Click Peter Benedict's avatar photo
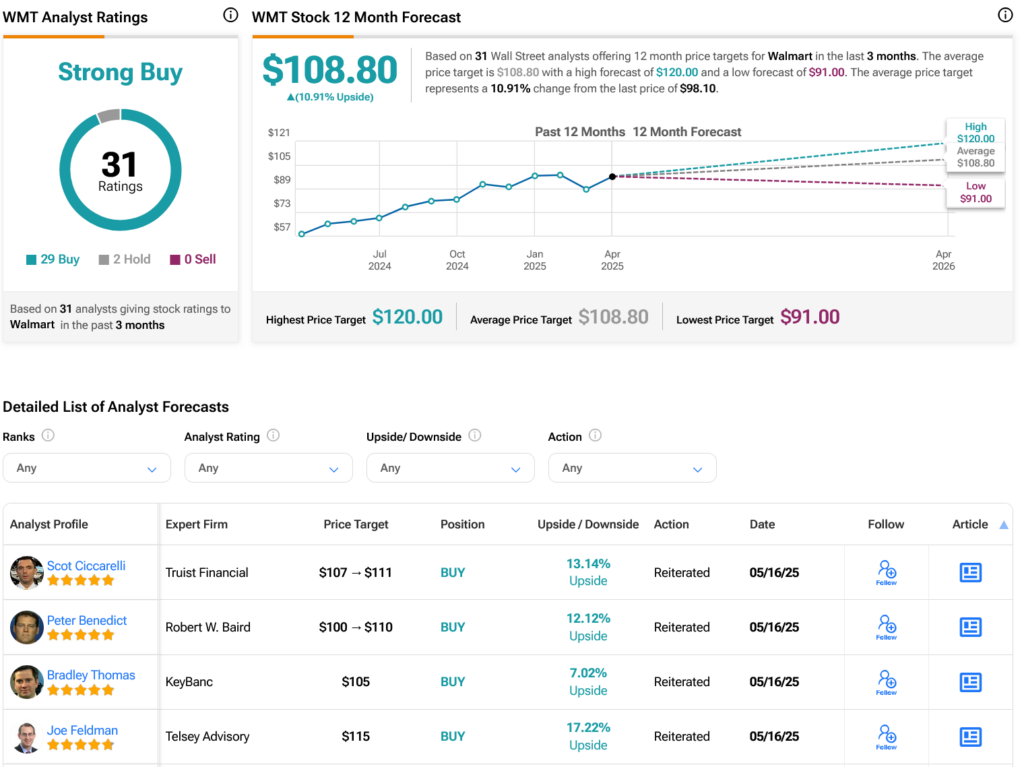The height and width of the screenshot is (767, 1024). [27, 627]
